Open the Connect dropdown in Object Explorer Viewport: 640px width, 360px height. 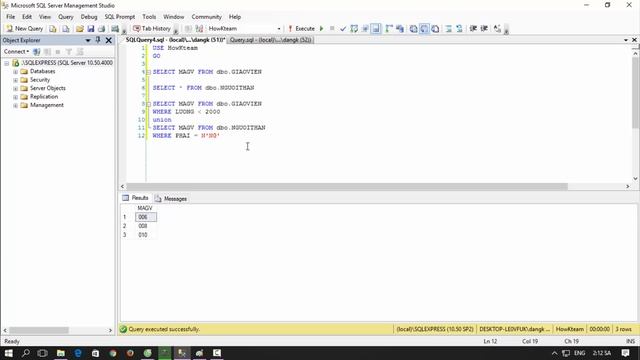[x=16, y=51]
